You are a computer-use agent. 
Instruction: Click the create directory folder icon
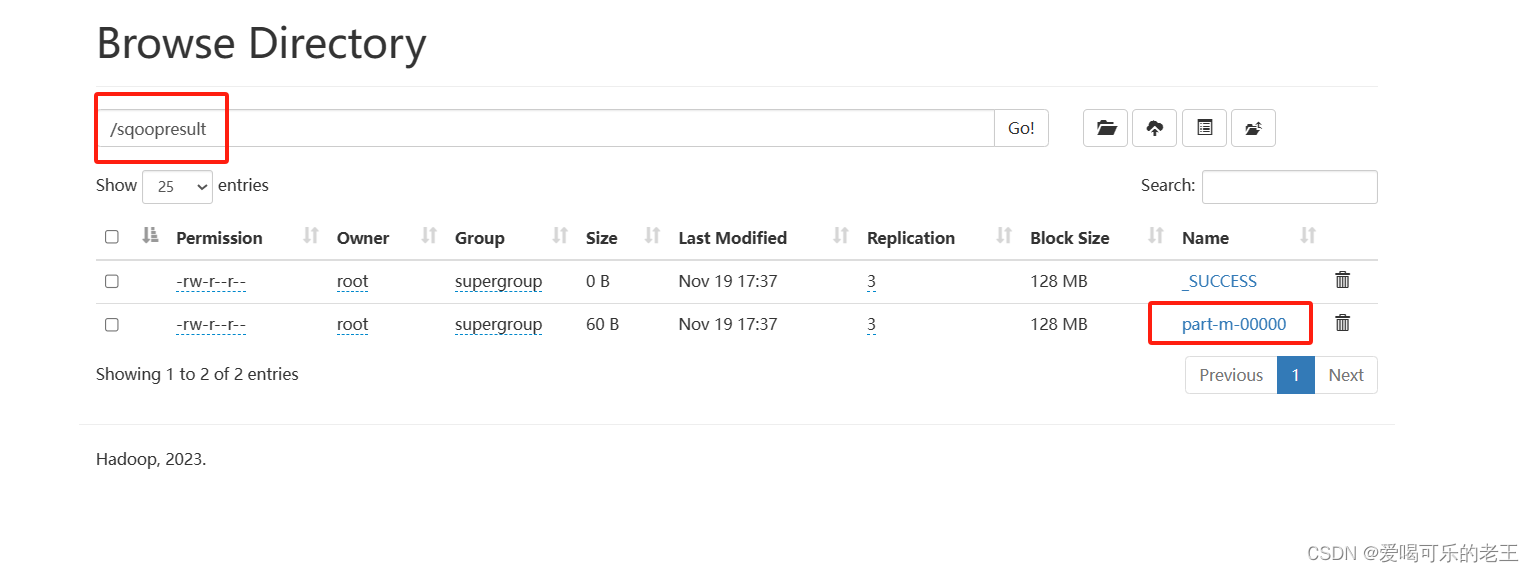coord(1106,128)
